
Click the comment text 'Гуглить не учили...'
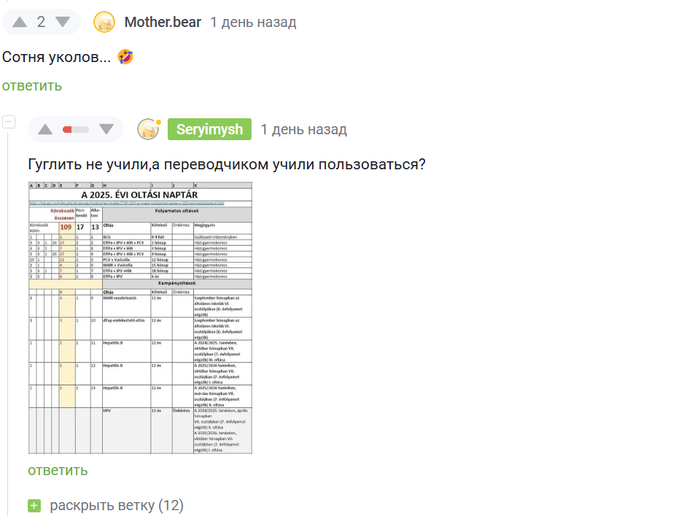[x=226, y=164]
